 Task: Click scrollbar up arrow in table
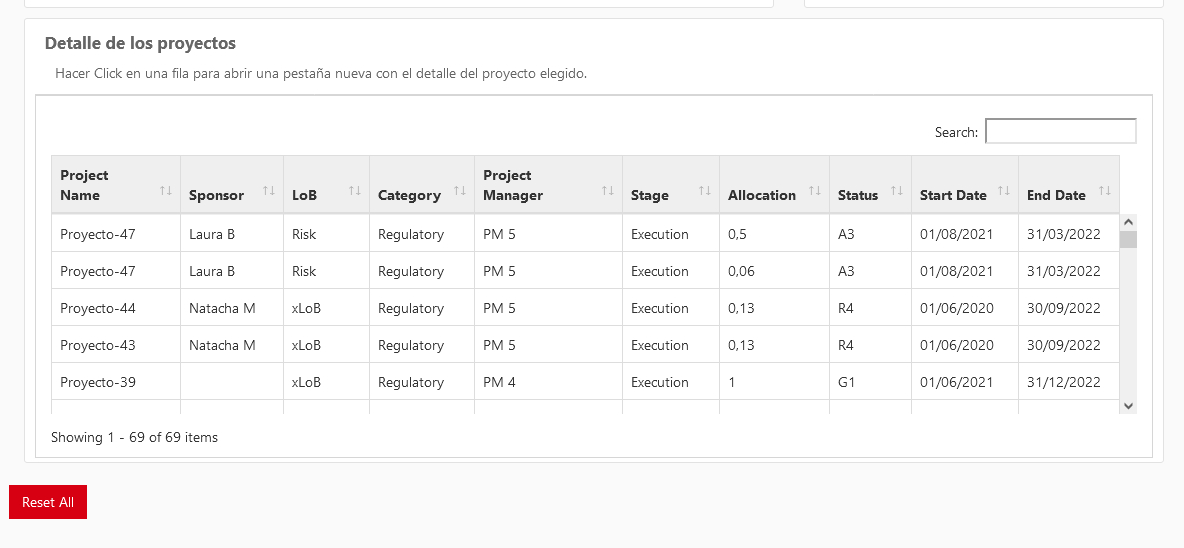coord(1129,222)
